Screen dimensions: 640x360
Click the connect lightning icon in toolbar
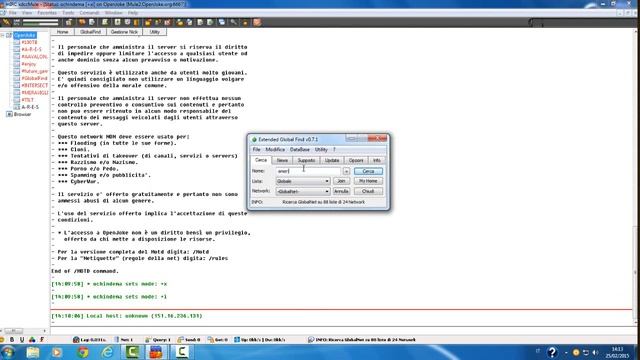(6, 22)
